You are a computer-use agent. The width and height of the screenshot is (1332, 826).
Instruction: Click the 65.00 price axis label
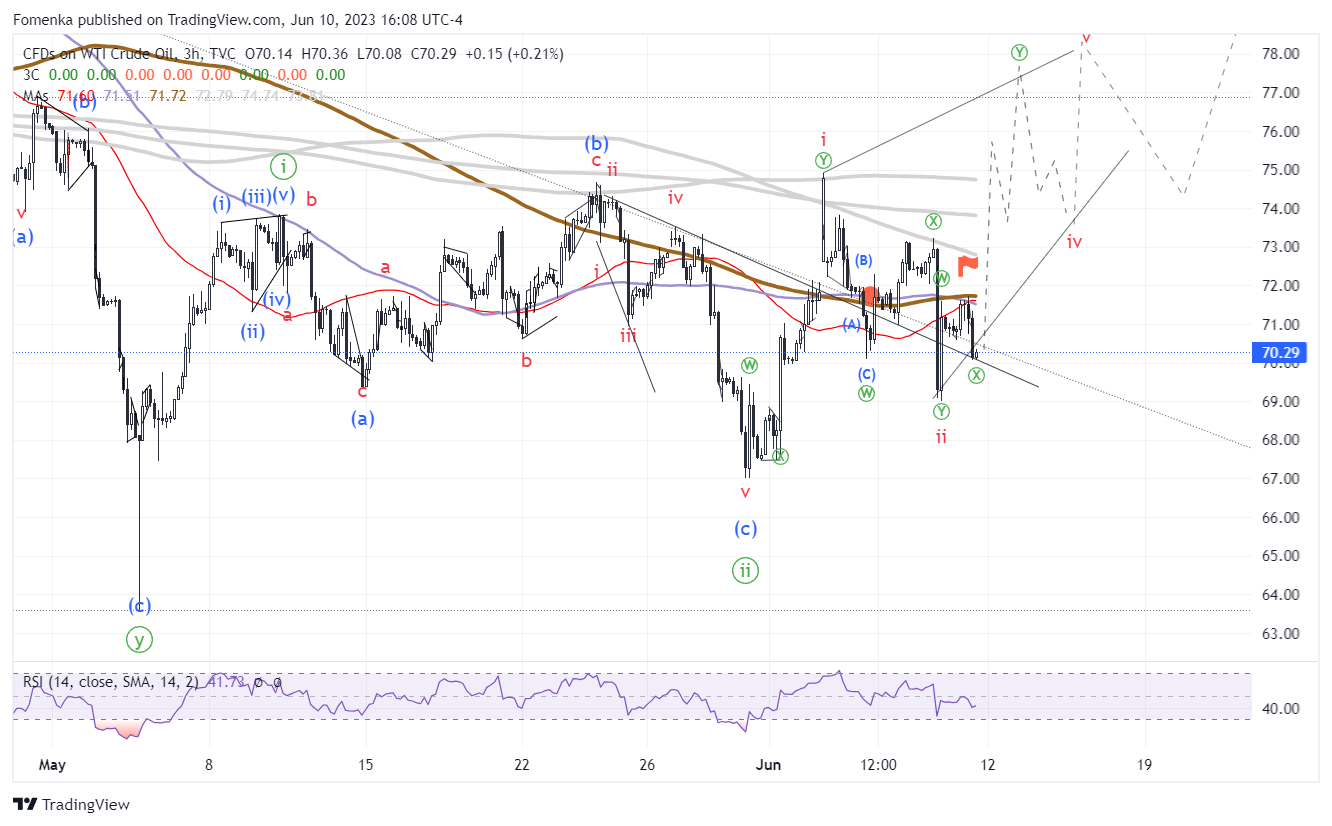(x=1281, y=556)
